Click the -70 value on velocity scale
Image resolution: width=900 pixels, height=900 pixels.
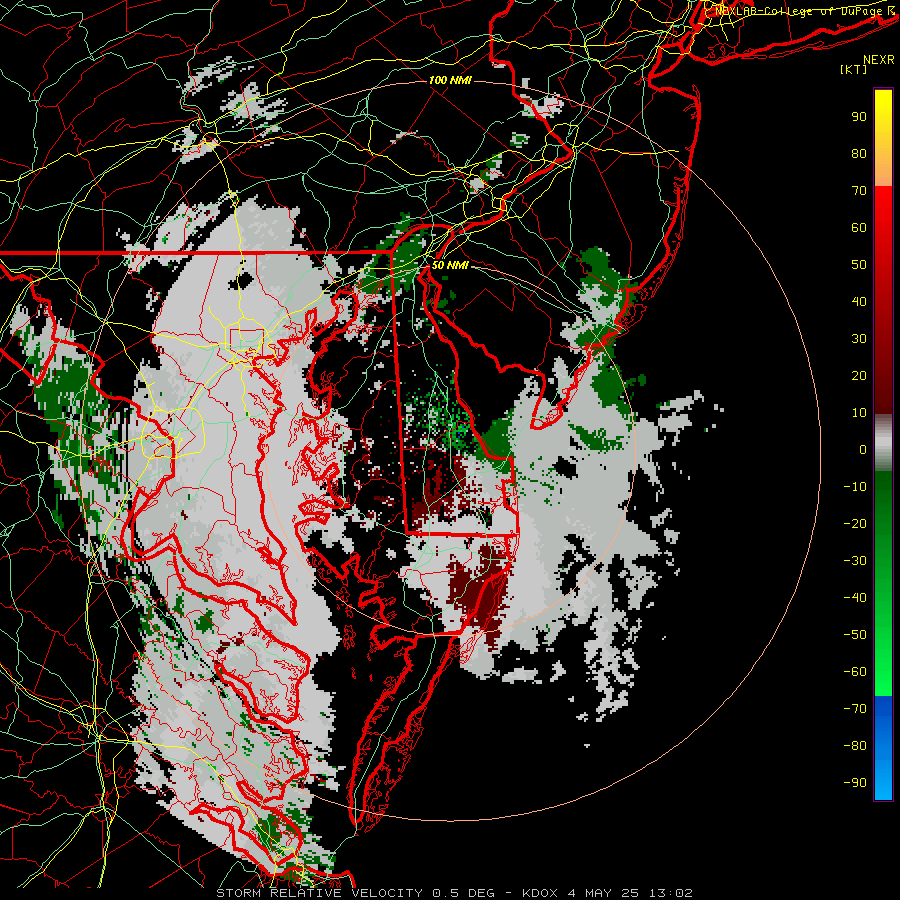tap(855, 709)
